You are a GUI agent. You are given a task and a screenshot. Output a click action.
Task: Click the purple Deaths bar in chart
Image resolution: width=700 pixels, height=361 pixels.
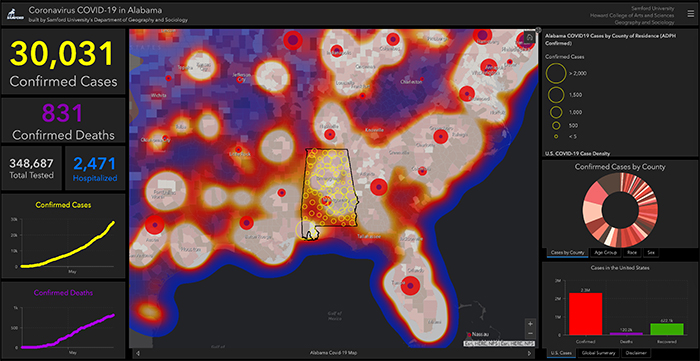click(x=626, y=334)
